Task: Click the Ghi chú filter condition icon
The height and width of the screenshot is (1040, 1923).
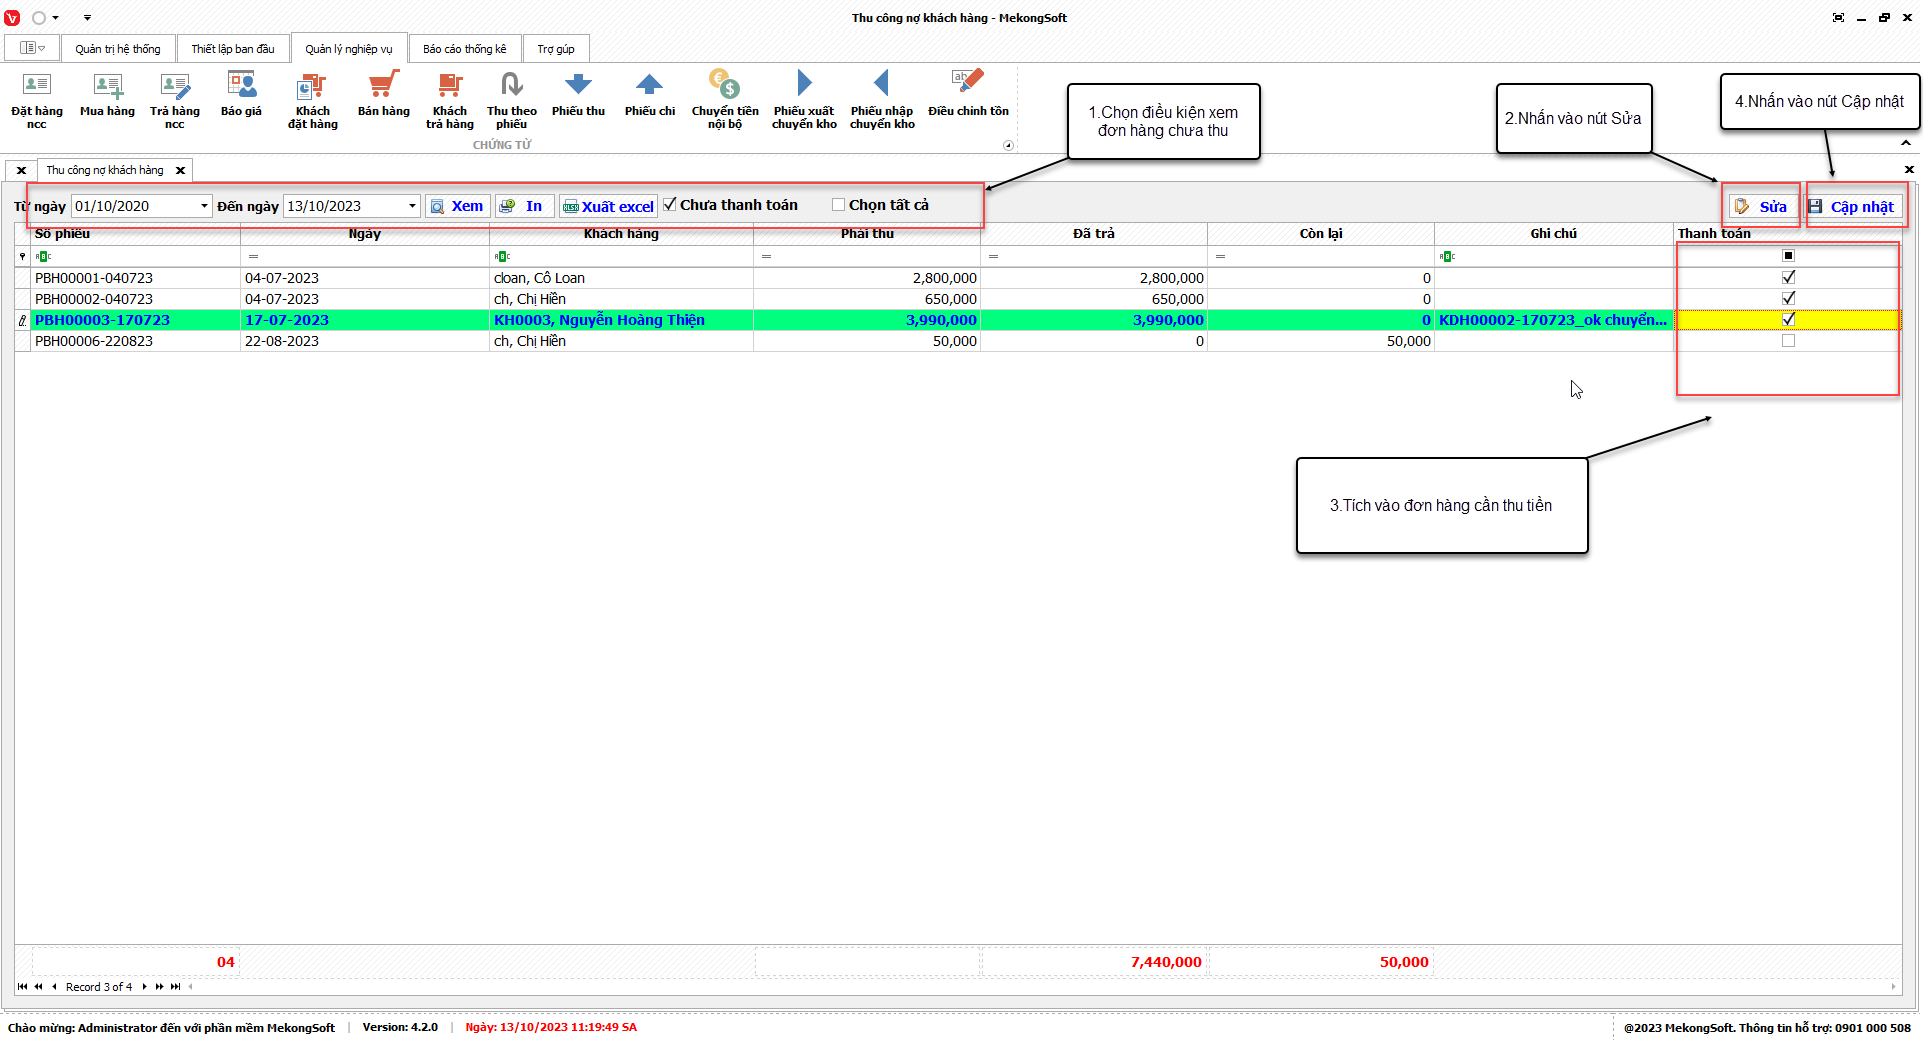Action: (x=1447, y=257)
